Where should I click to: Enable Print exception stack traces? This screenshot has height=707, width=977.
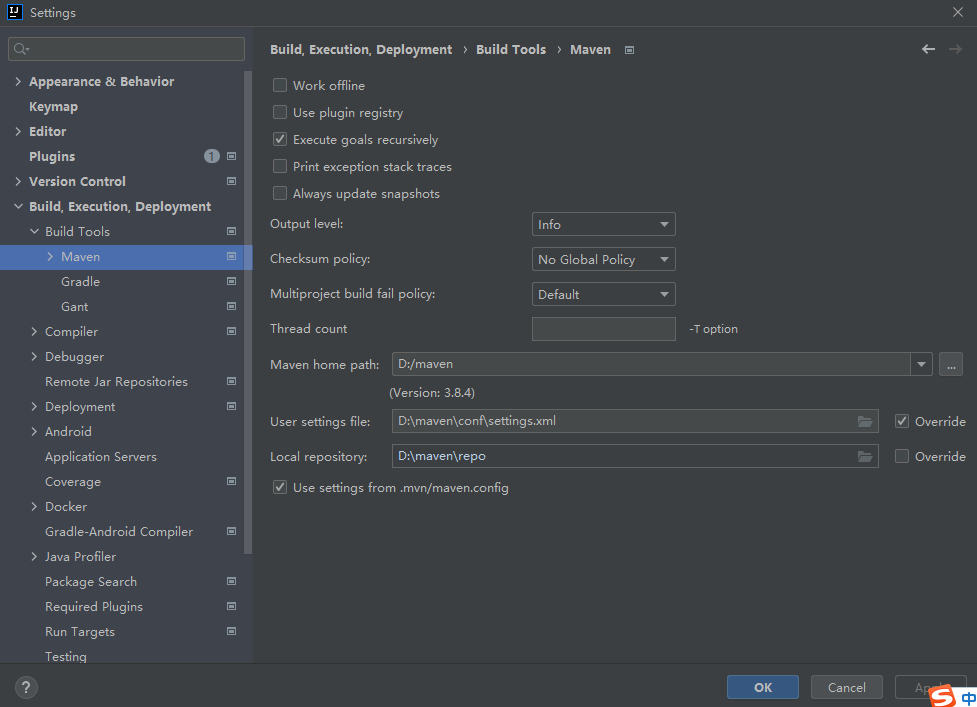[x=280, y=166]
